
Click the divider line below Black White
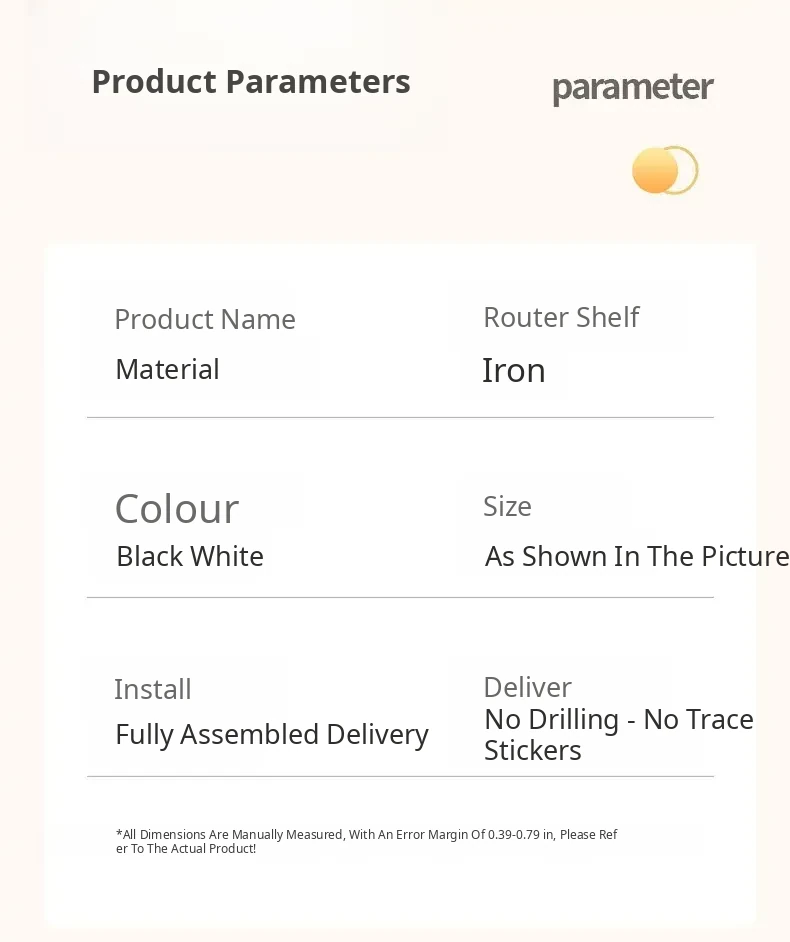pos(400,597)
